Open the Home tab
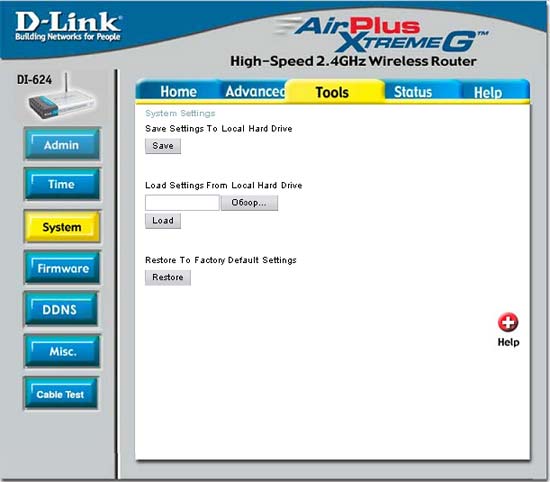The width and height of the screenshot is (550, 482). [x=178, y=92]
